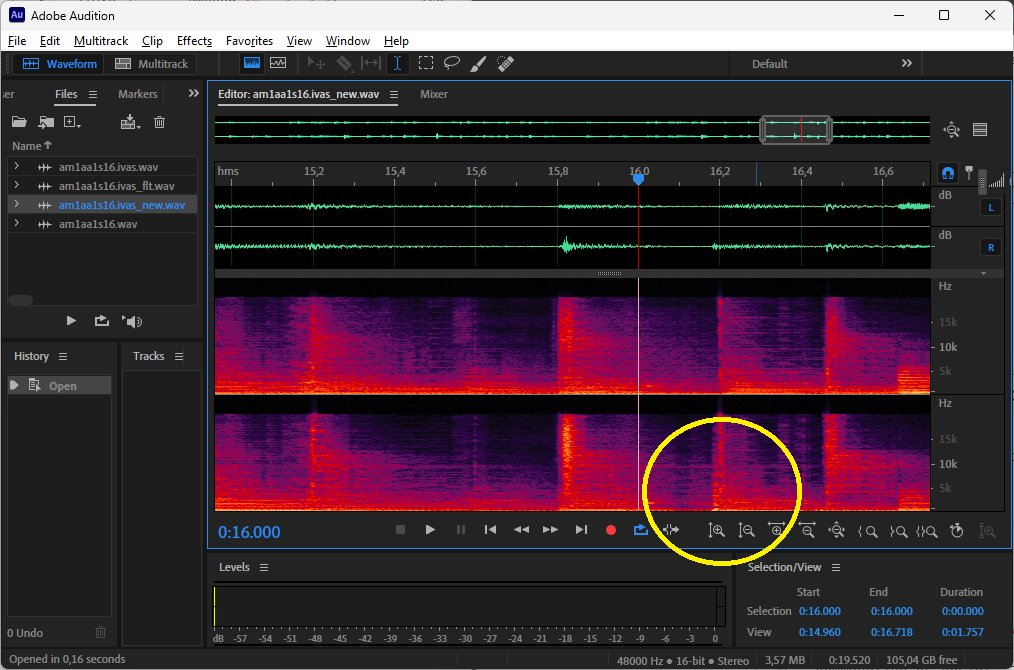The image size is (1014, 670).
Task: Click the Zoom In Amplitude icon
Action: pos(716,531)
